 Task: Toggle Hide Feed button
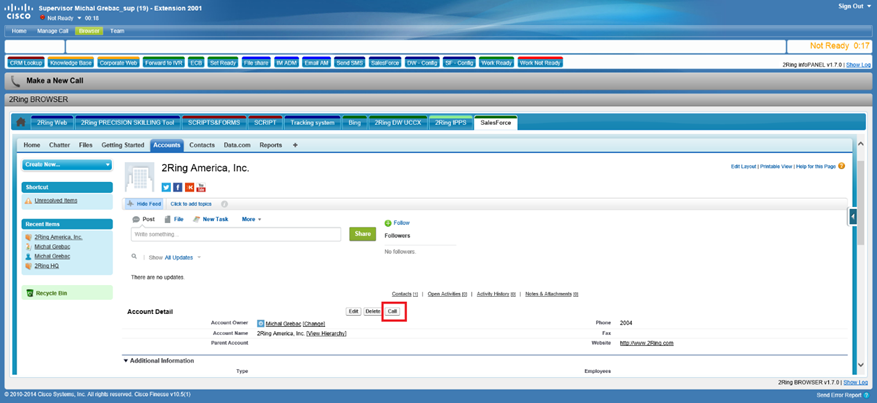coord(145,203)
